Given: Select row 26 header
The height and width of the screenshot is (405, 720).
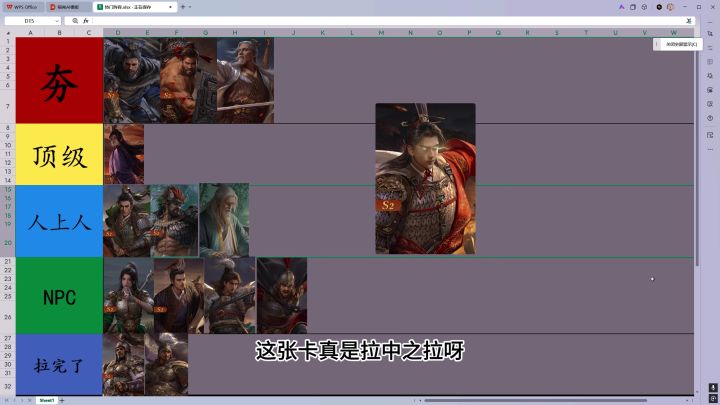Looking at the screenshot, I should (8, 317).
